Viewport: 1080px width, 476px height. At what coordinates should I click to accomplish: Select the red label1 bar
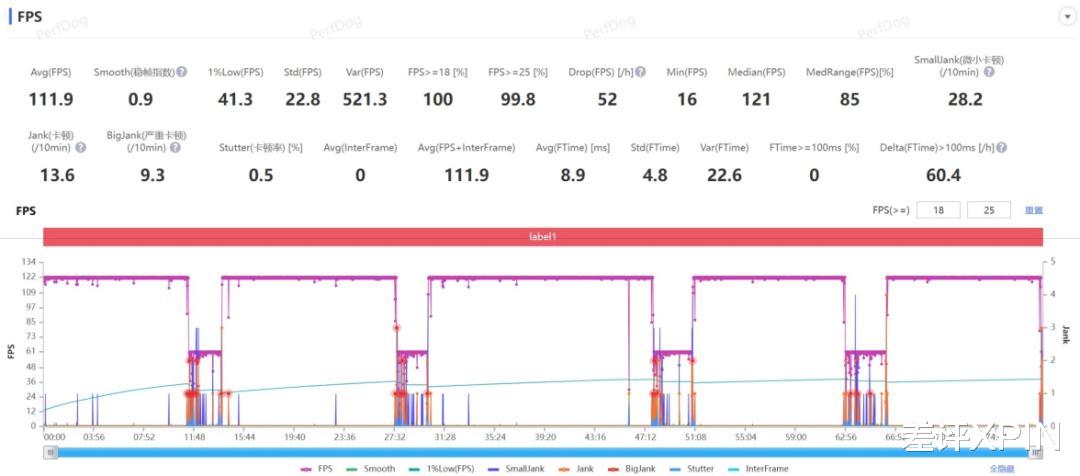coord(543,236)
